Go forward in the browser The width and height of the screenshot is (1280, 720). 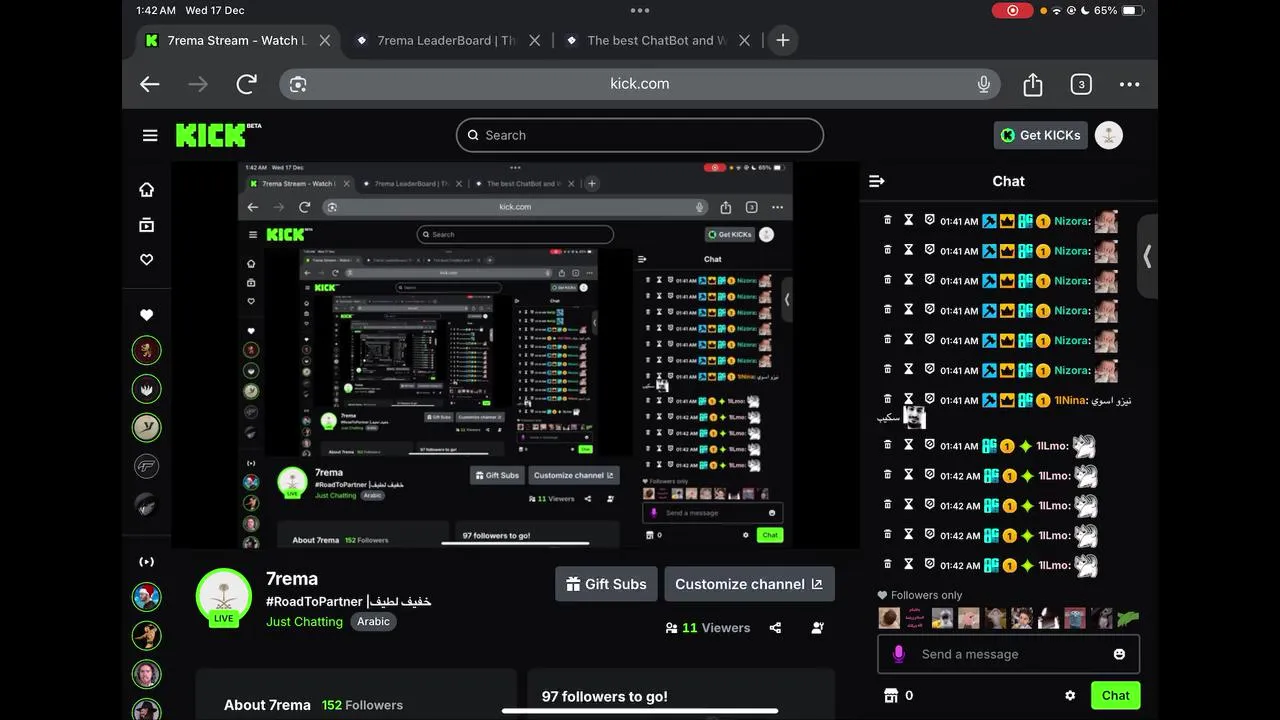(x=198, y=84)
